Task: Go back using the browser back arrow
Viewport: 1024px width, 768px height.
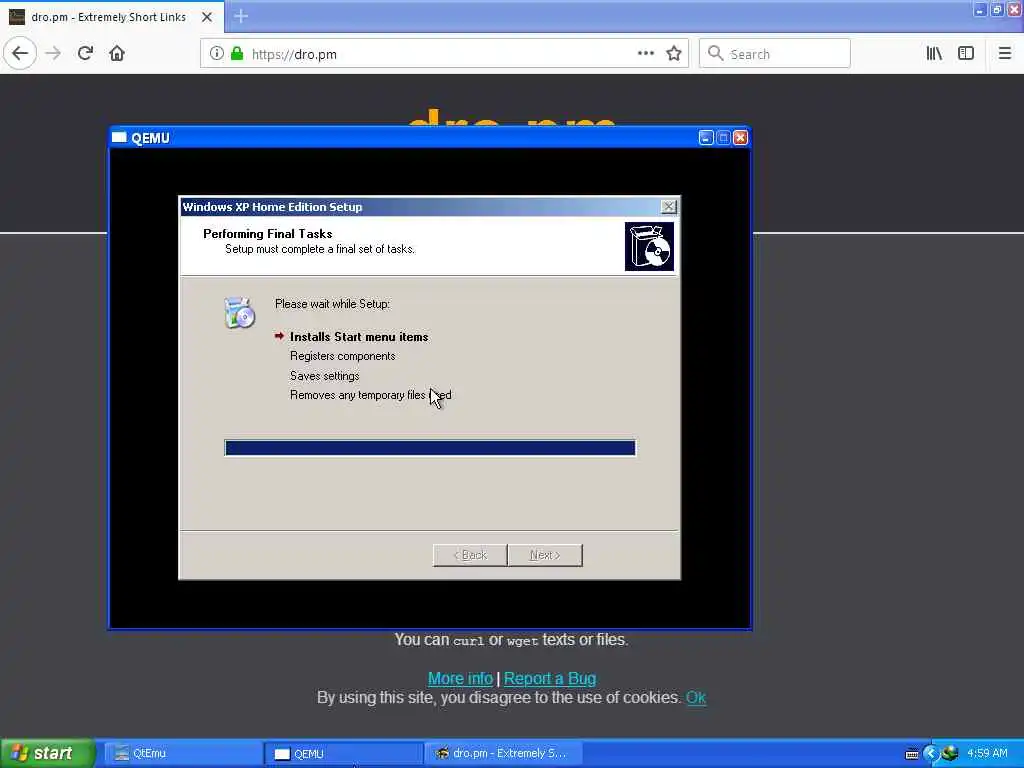Action: pyautogui.click(x=20, y=54)
